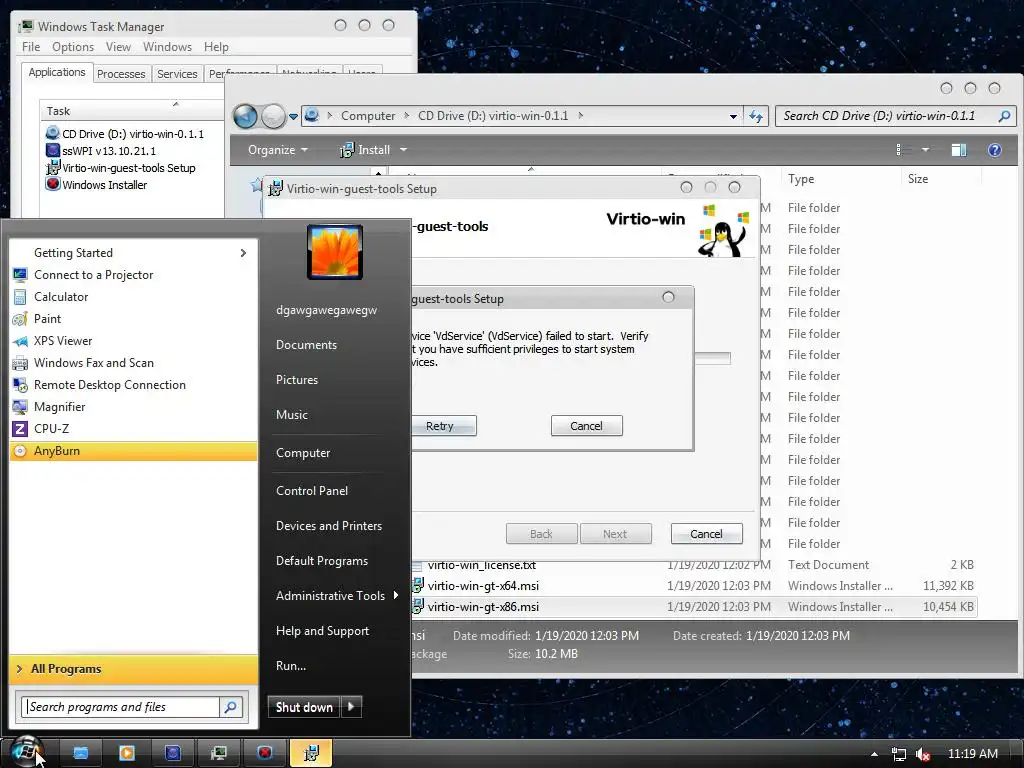Viewport: 1024px width, 768px height.
Task: Click Cancel in VdService error dialog
Action: pos(586,426)
